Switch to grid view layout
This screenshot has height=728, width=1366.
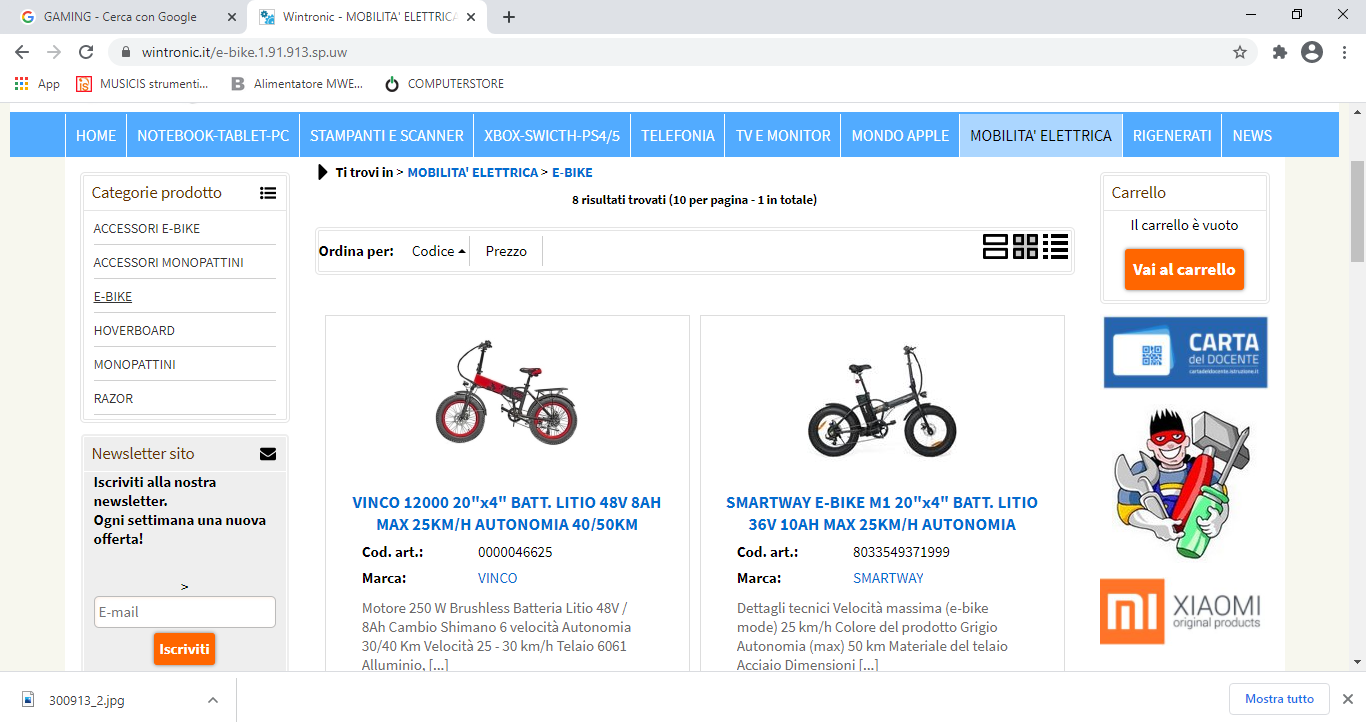click(x=1025, y=246)
